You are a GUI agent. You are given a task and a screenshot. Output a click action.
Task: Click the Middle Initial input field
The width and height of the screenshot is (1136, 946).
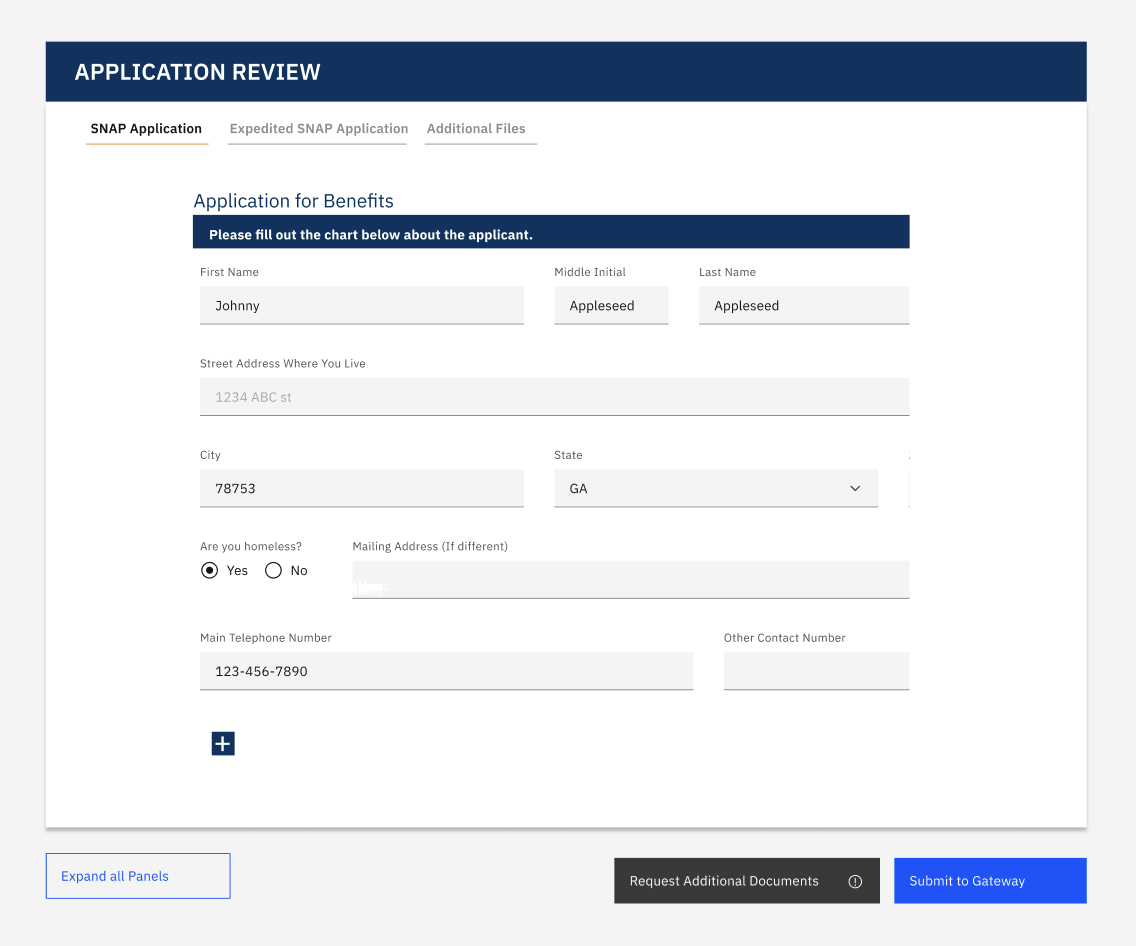pos(611,306)
